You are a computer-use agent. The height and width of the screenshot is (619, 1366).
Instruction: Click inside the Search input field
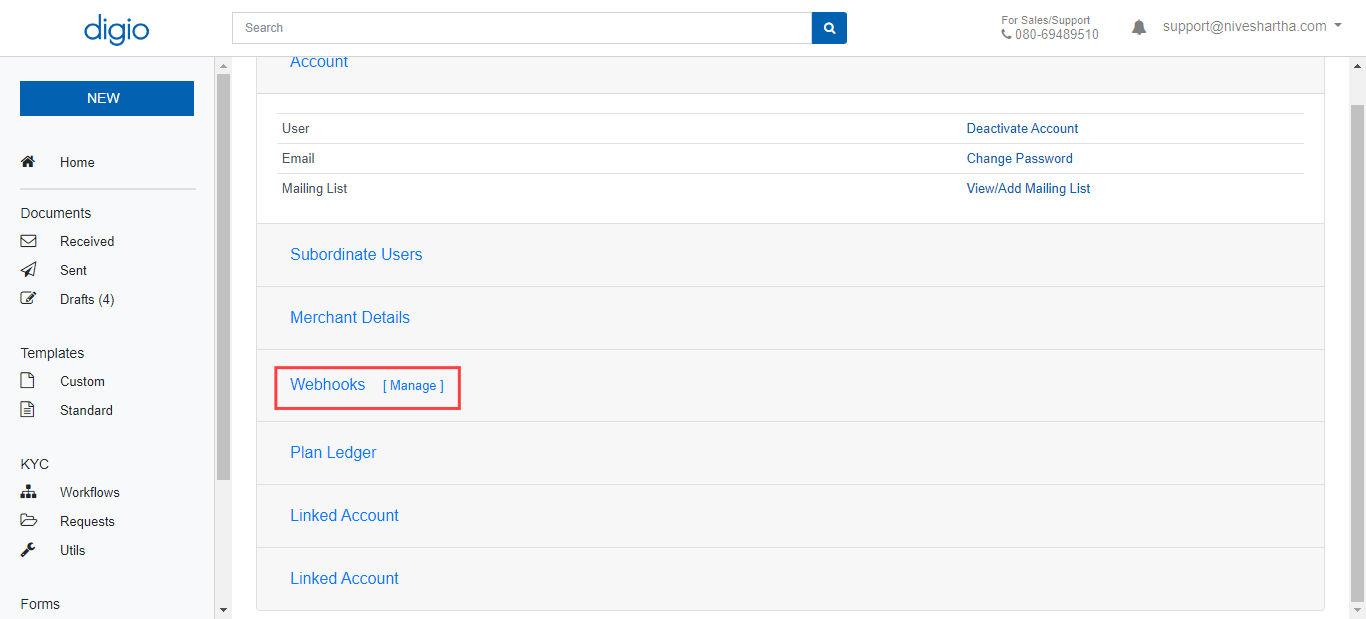coord(521,28)
